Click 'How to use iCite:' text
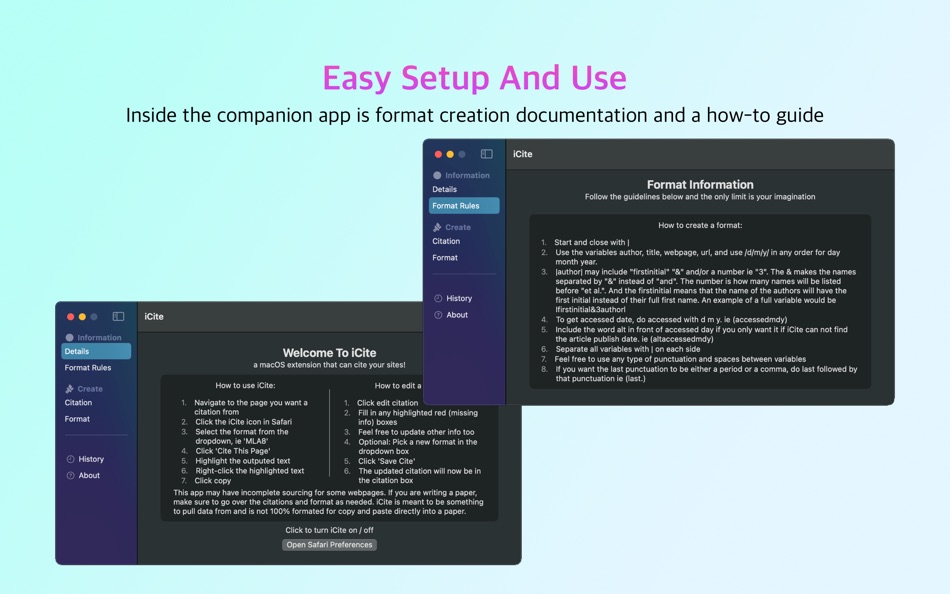 coord(245,385)
